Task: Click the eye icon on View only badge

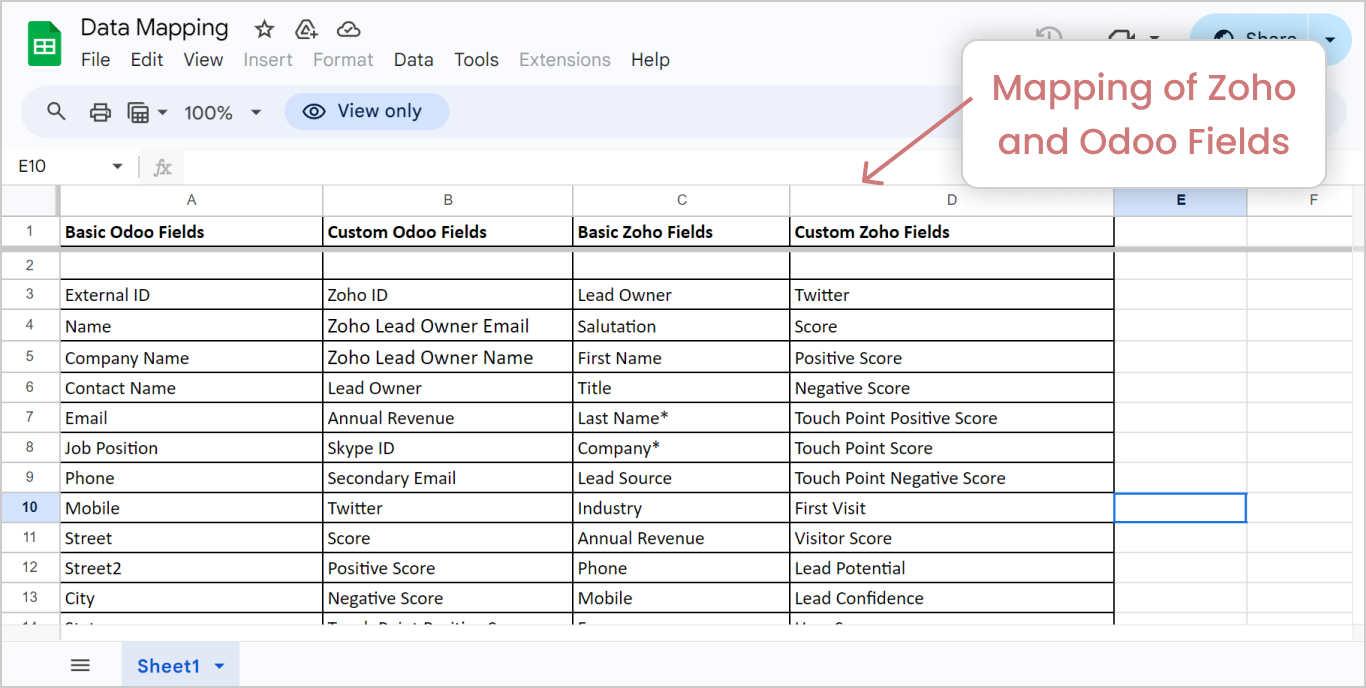Action: tap(315, 111)
